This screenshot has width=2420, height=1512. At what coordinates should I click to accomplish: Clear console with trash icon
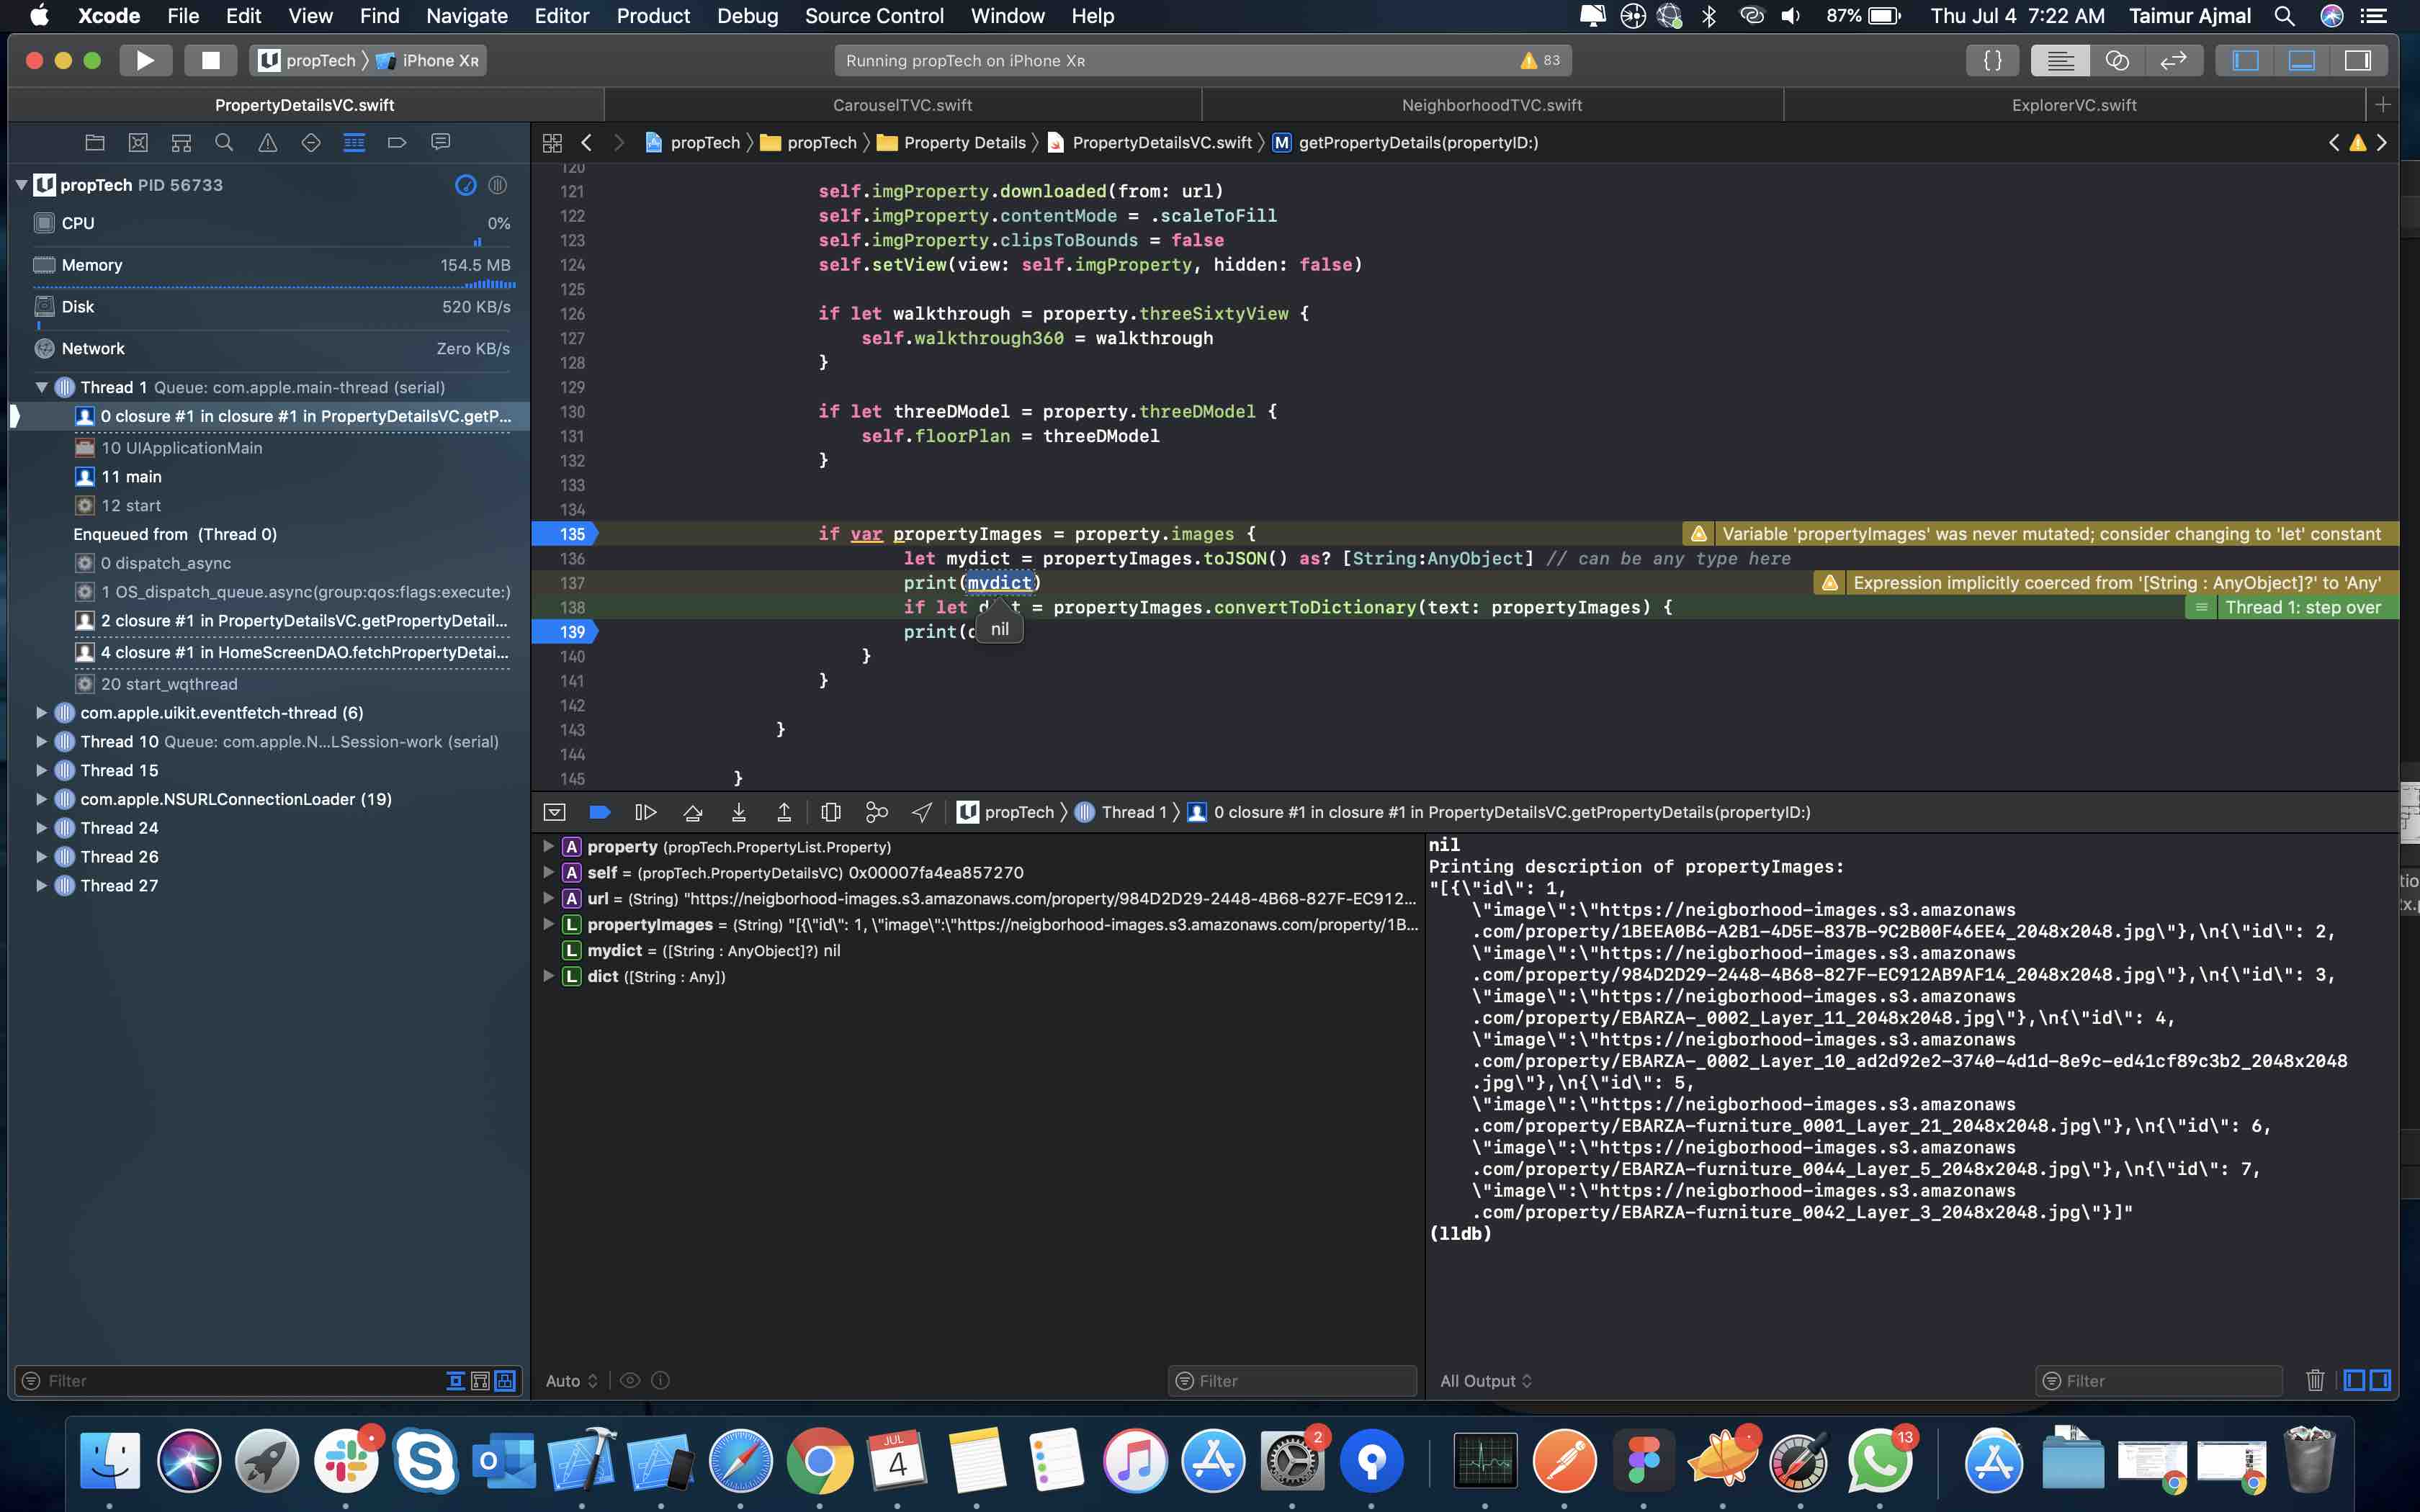click(2314, 1380)
